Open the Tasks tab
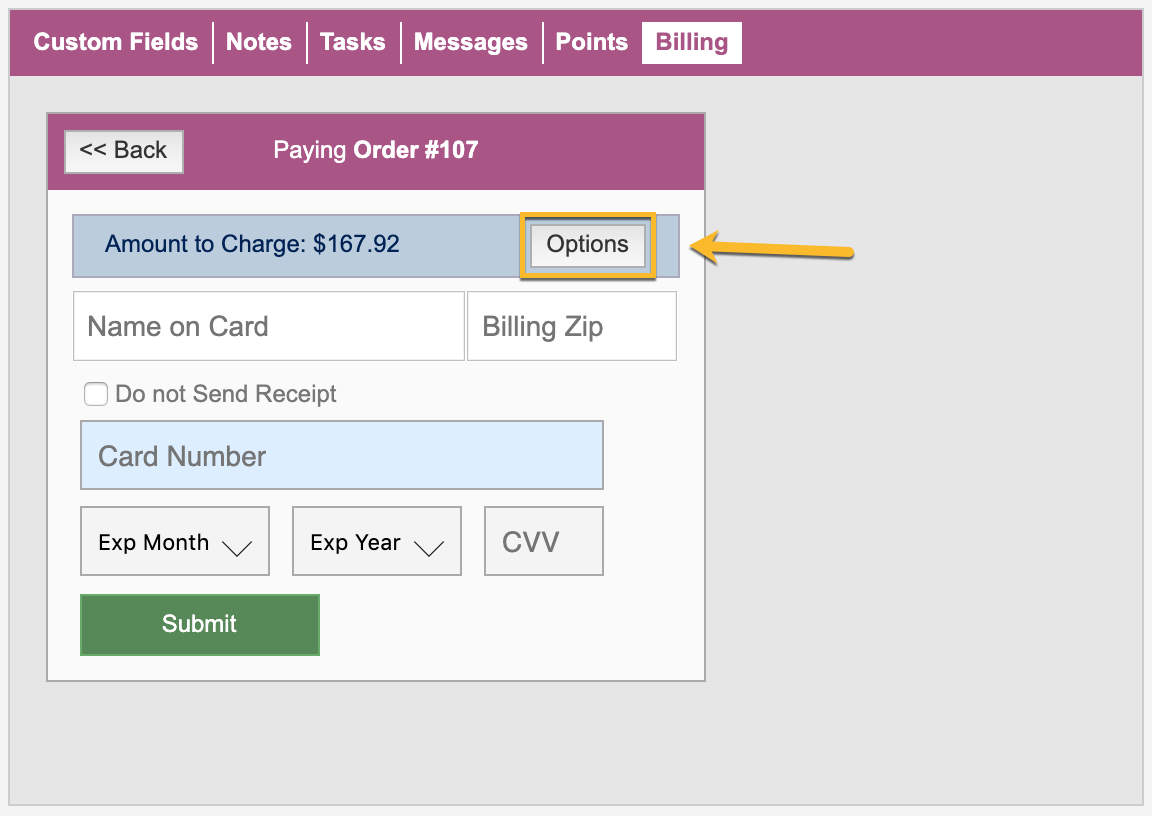Image resolution: width=1152 pixels, height=816 pixels. [x=353, y=42]
